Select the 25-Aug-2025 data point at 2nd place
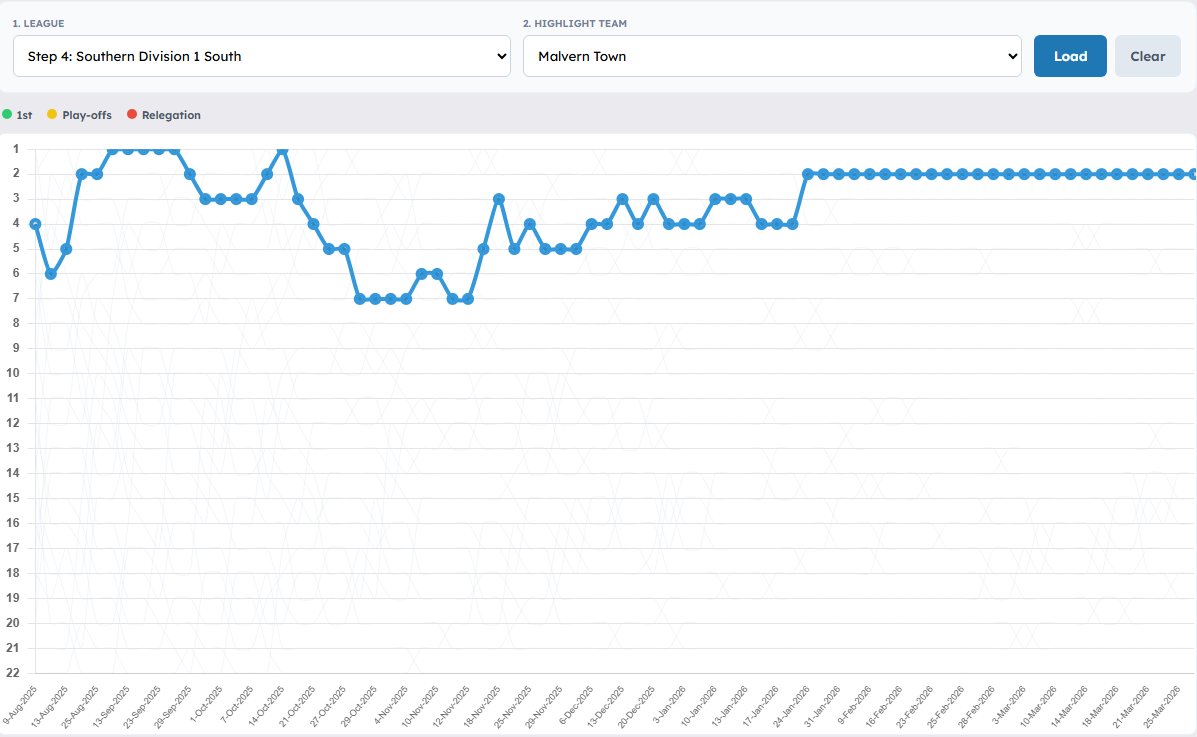The height and width of the screenshot is (737, 1197). coord(97,174)
